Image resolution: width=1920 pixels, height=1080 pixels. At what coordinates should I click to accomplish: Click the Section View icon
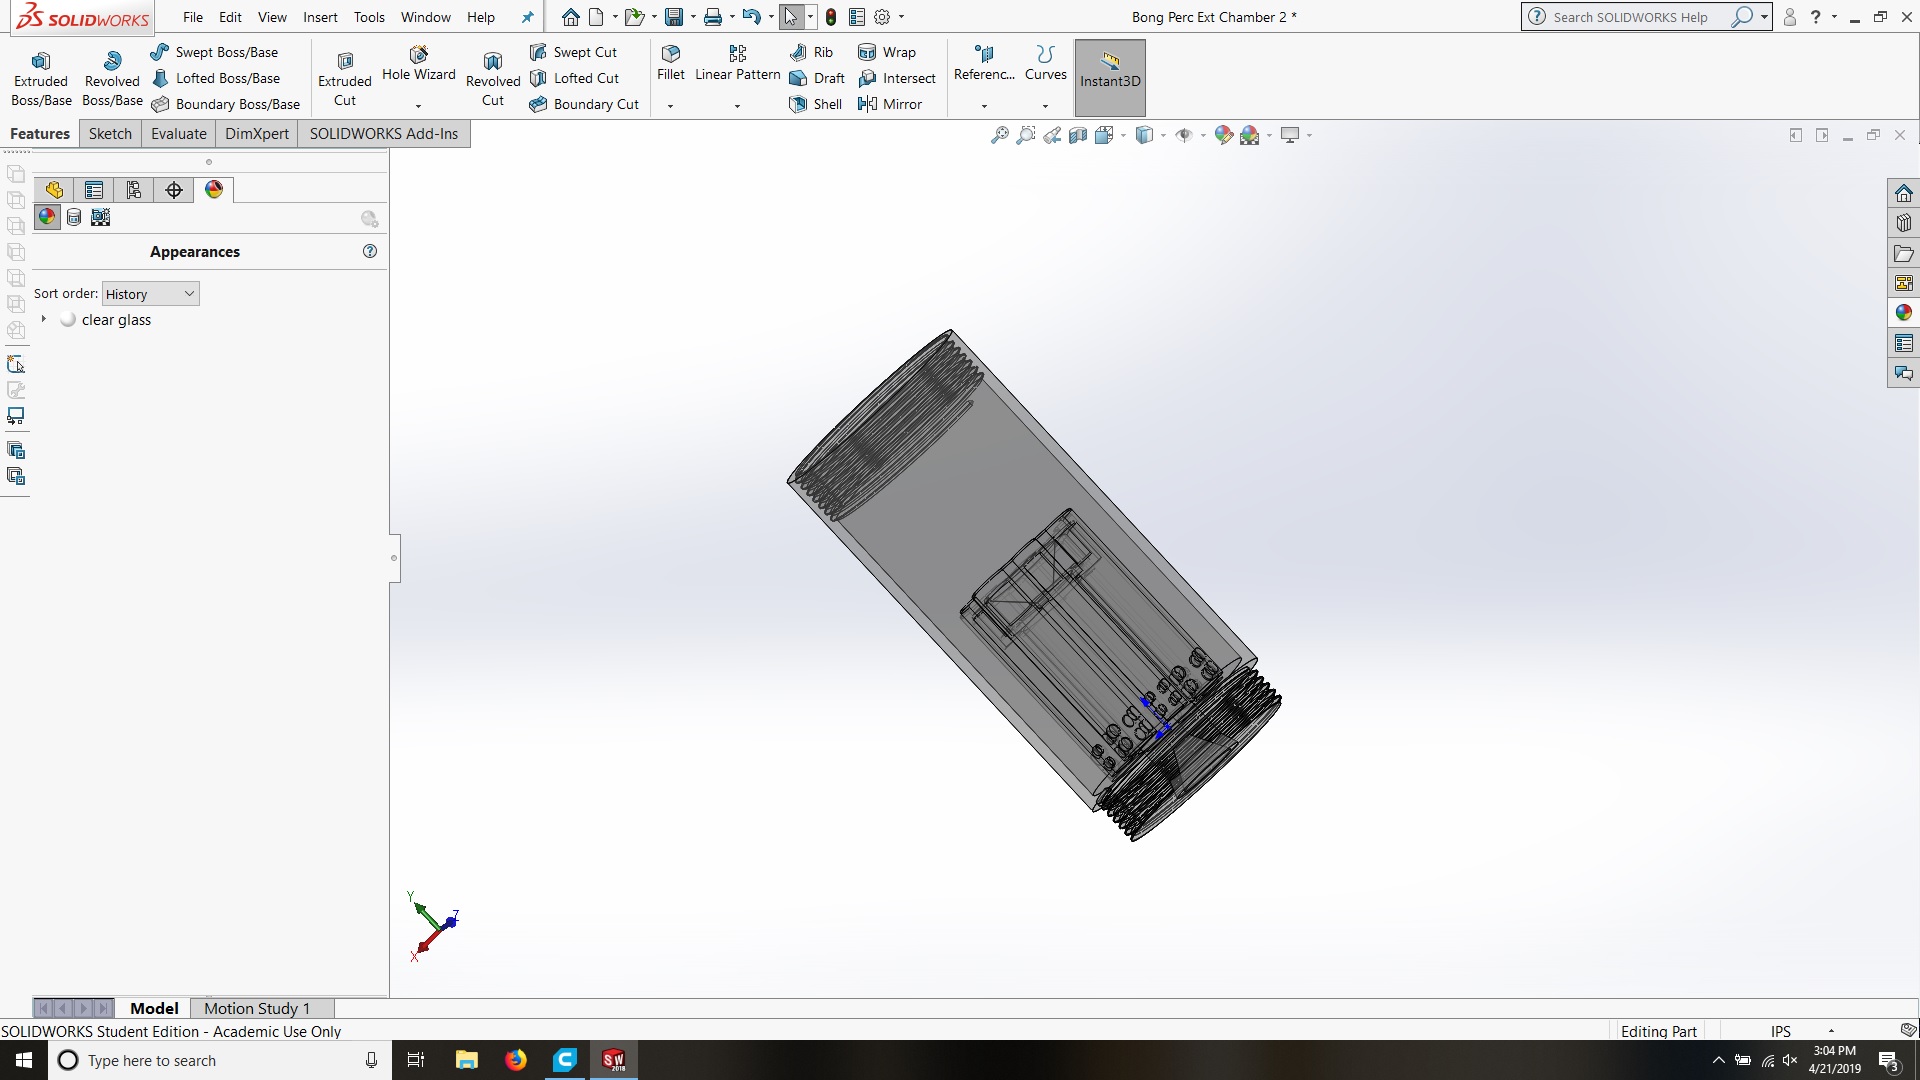pyautogui.click(x=1078, y=135)
